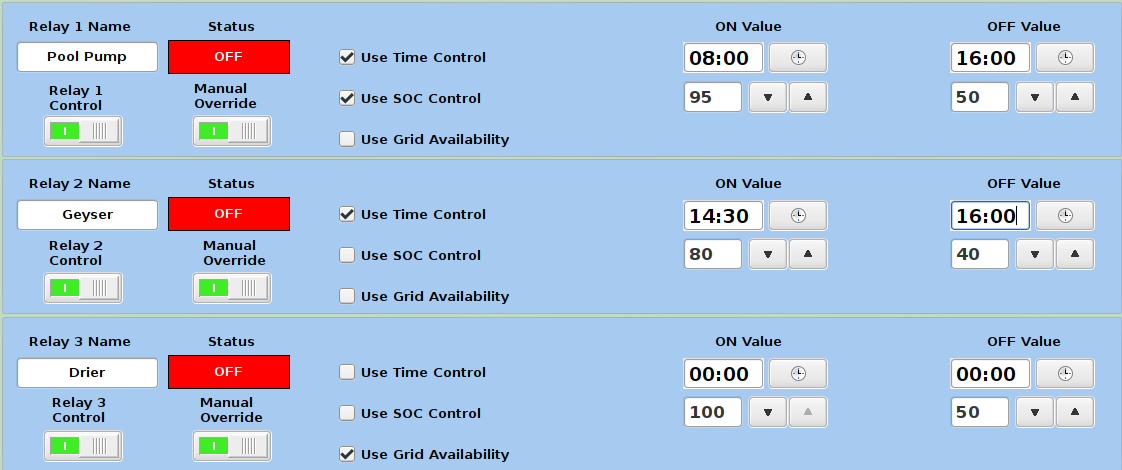The height and width of the screenshot is (470, 1122).
Task: Enable Use Grid Availability for Pool Pump
Action: point(347,139)
